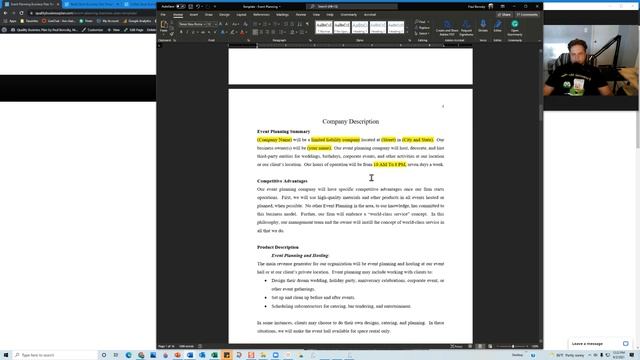Screen dimensions: 640x360
Task: Switch to the Insert tab
Action: coord(194,15)
